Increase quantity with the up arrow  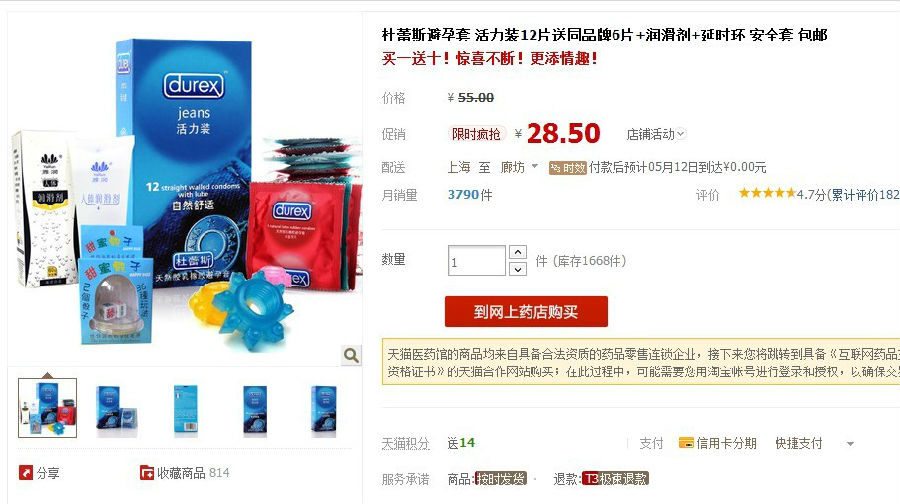pyautogui.click(x=518, y=252)
